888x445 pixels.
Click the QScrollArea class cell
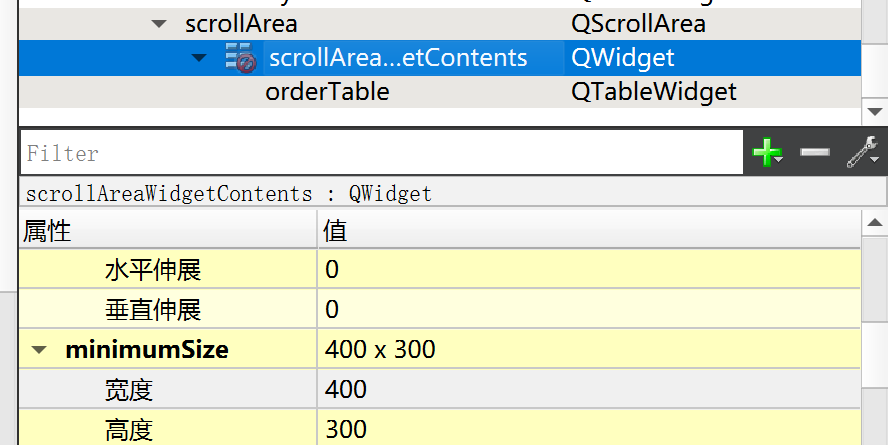point(638,24)
